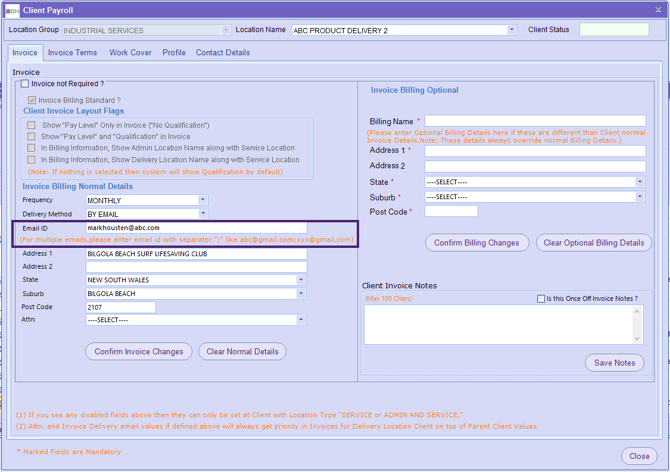Enable Show Delivery Location Name checkbox
The width and height of the screenshot is (670, 472).
[31, 159]
